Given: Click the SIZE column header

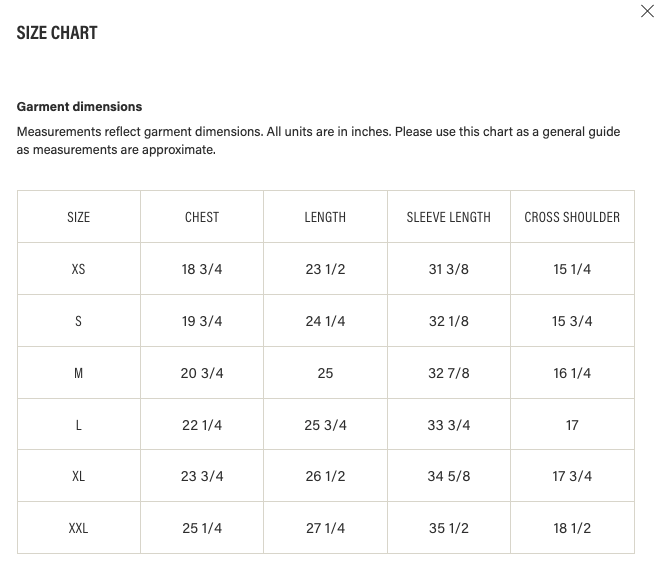Looking at the screenshot, I should pos(79,217).
